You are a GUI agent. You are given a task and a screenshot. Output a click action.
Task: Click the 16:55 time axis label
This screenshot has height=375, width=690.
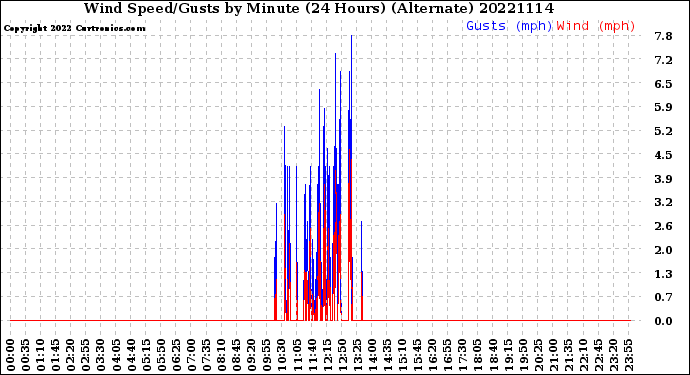coord(448,355)
